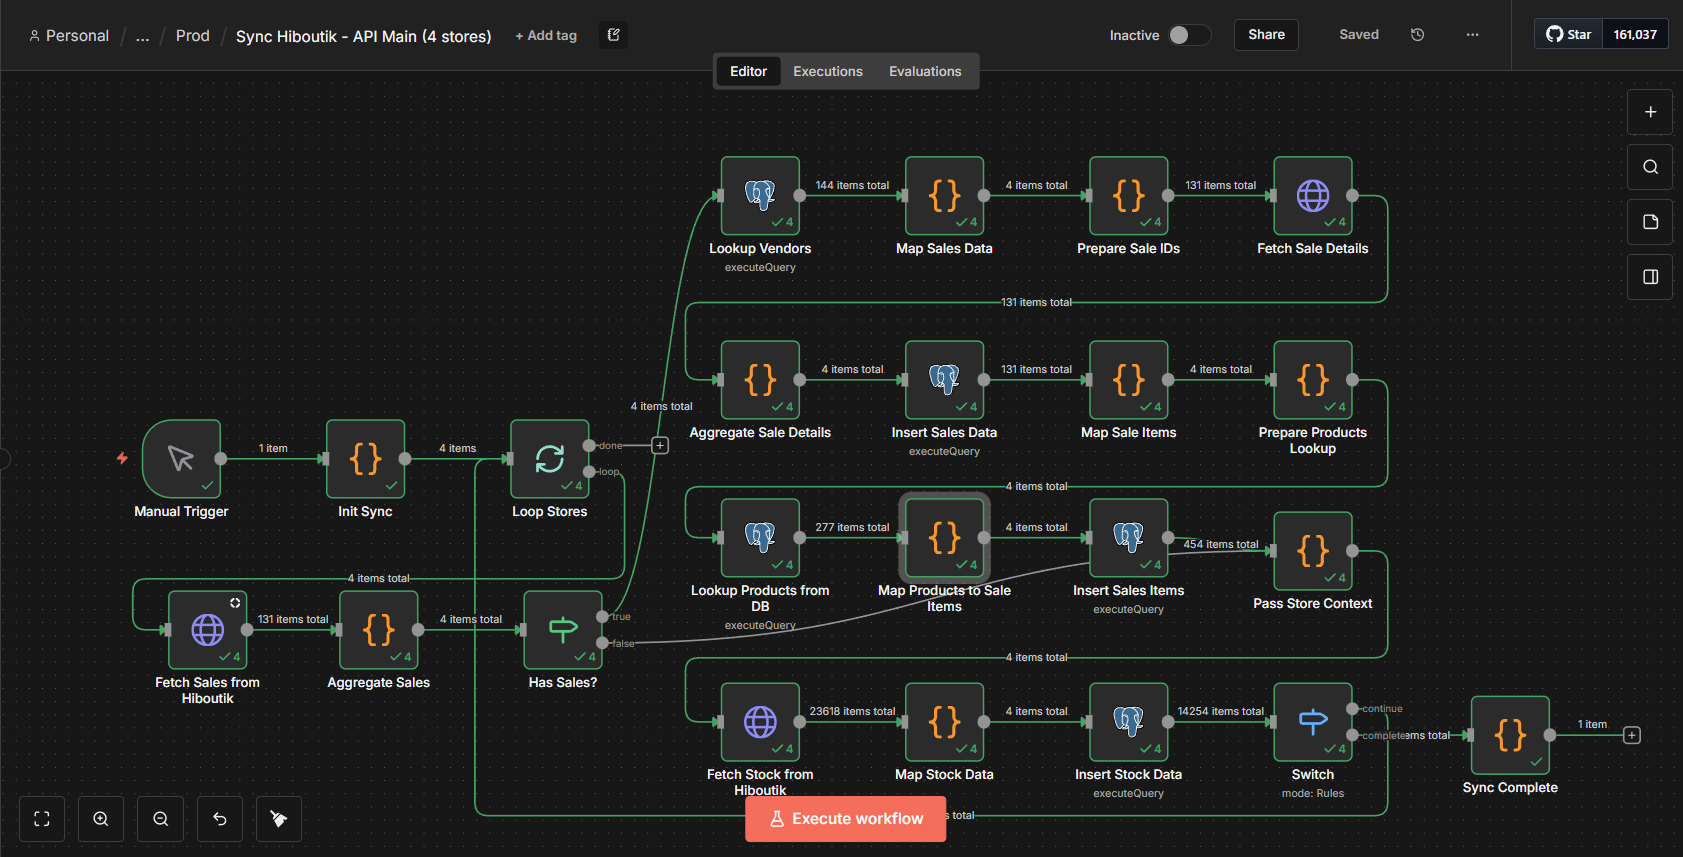Select the Prepare Sale IDs node
The image size is (1683, 857).
[x=1128, y=196]
